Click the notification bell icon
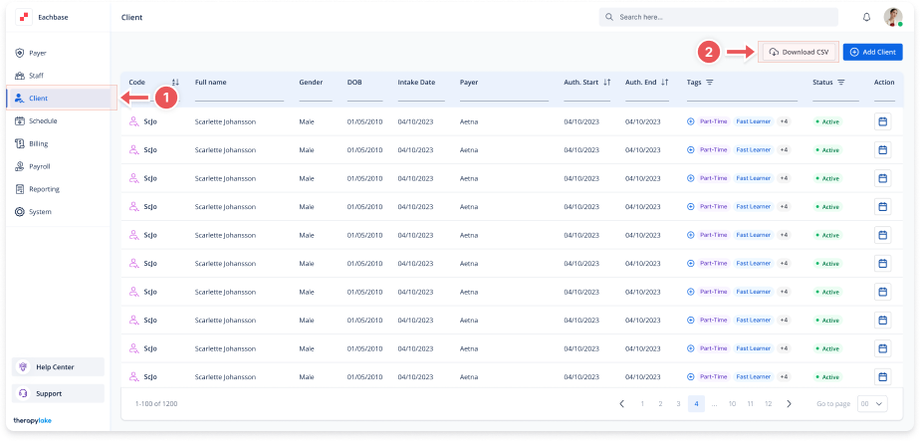Viewport: 920px width, 441px height. [x=866, y=17]
